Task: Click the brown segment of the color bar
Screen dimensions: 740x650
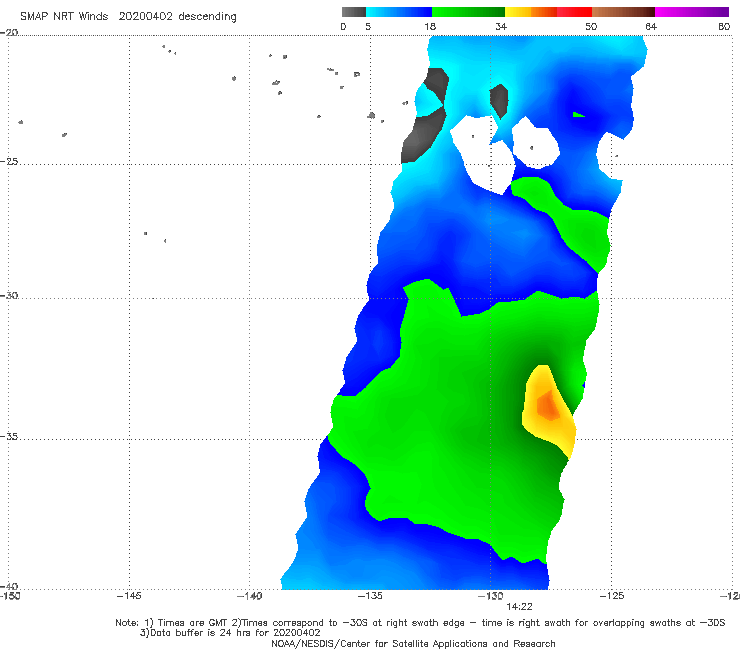Action: [623, 12]
